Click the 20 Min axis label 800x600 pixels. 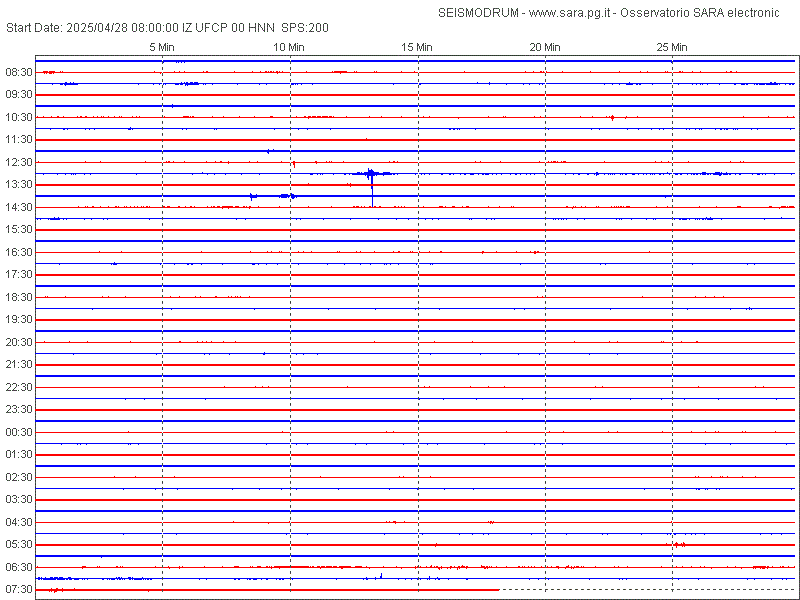tap(545, 47)
